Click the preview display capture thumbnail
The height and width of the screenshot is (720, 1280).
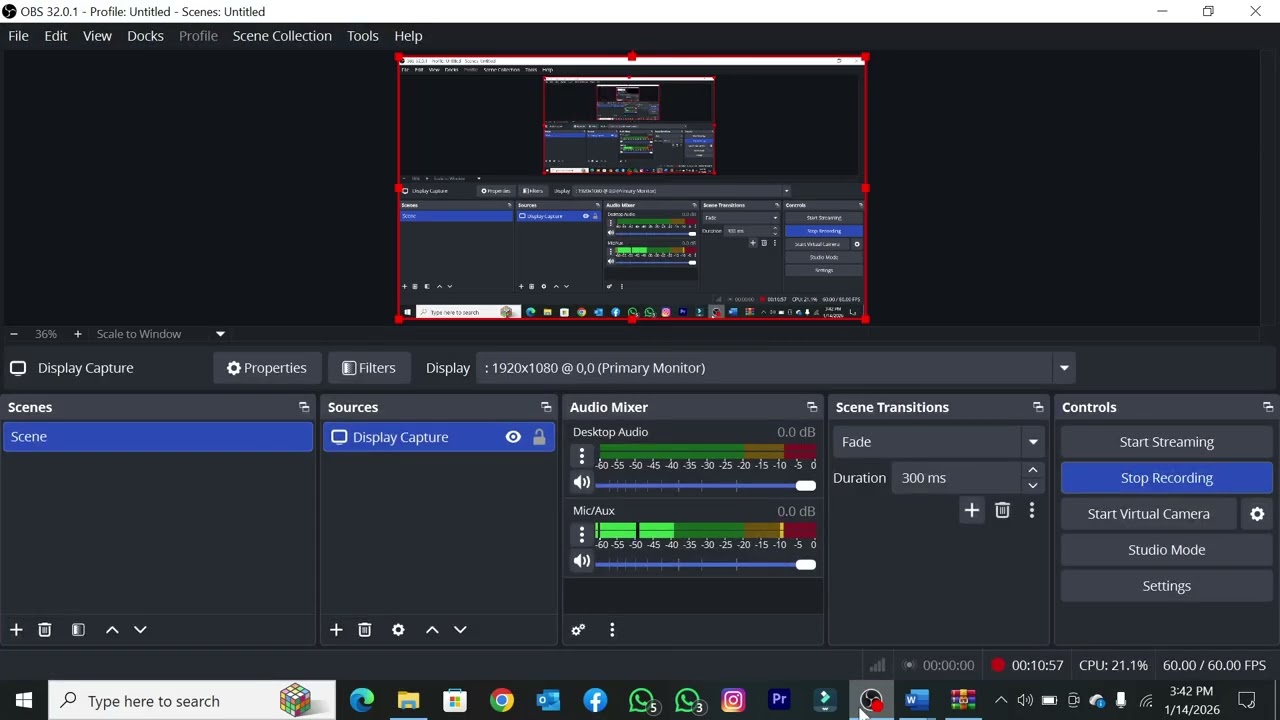pos(632,189)
